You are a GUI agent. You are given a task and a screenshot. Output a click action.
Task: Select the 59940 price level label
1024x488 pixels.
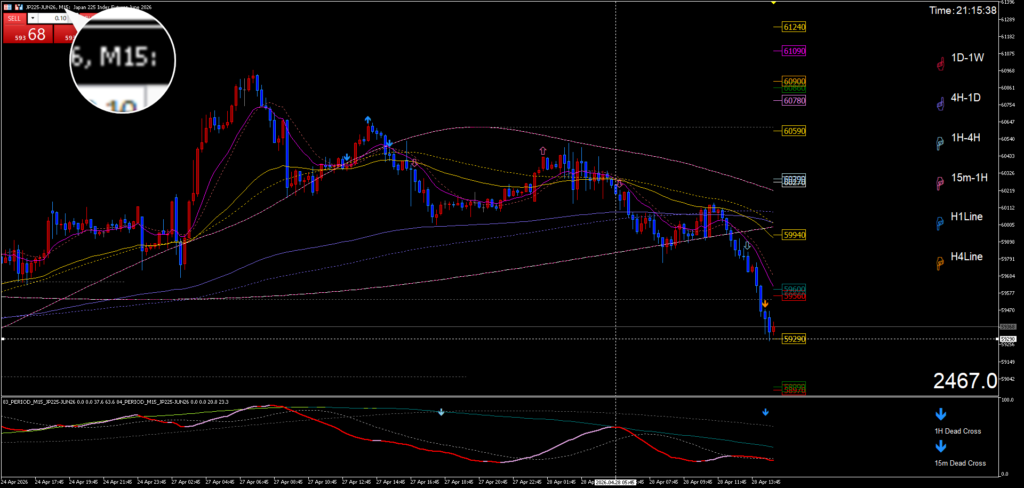coord(795,234)
